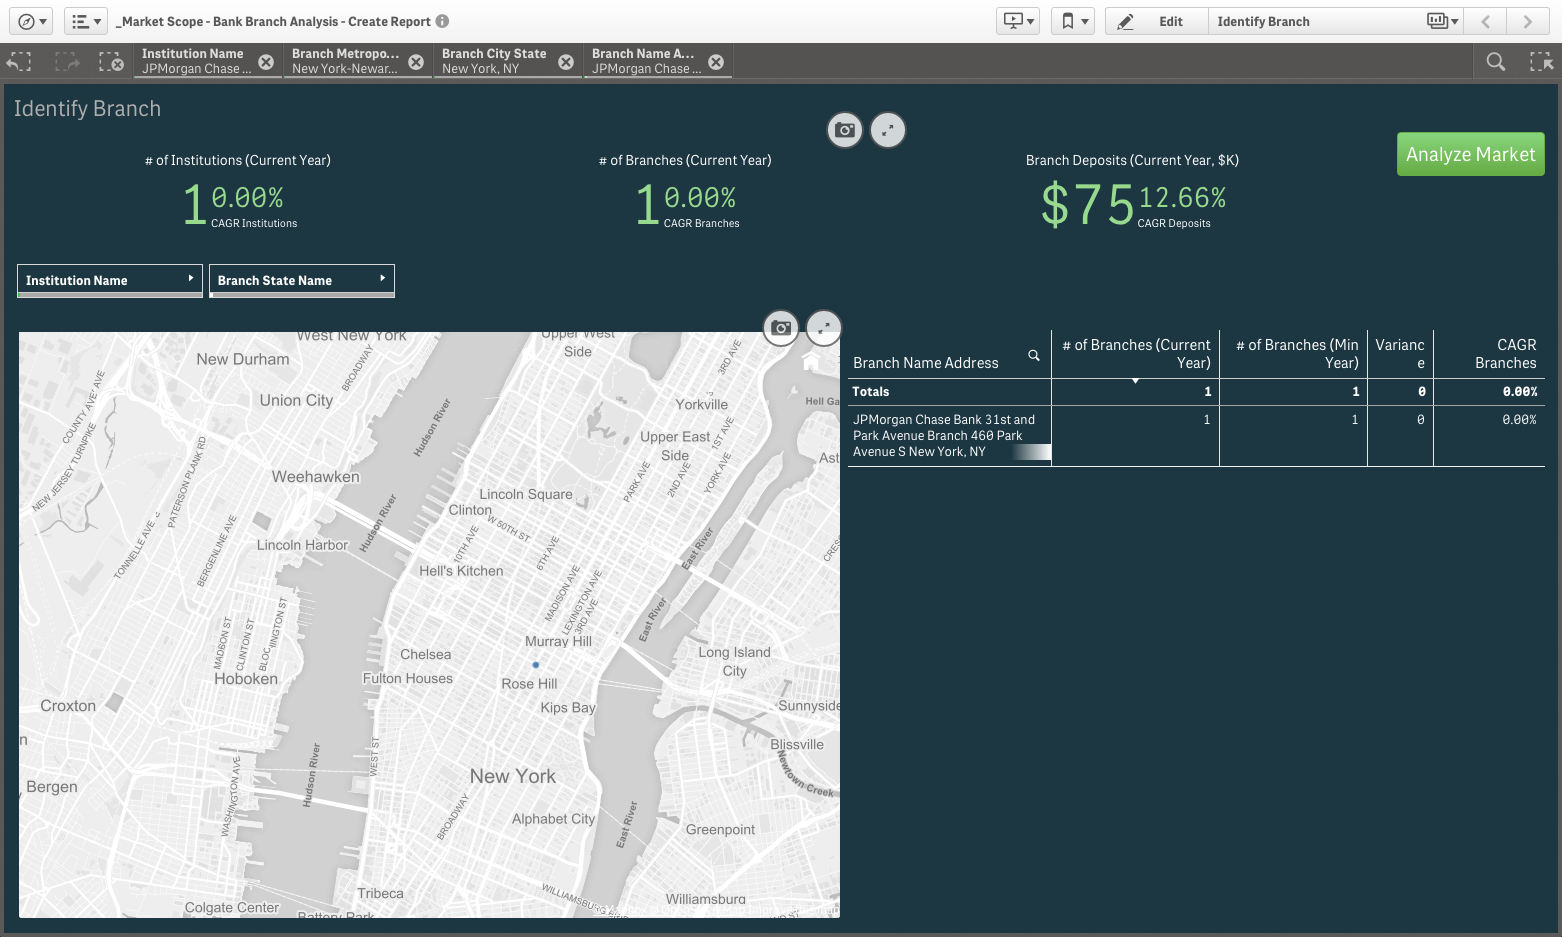This screenshot has height=937, width=1562.
Task: Show app info for Market Scope
Action: [442, 21]
